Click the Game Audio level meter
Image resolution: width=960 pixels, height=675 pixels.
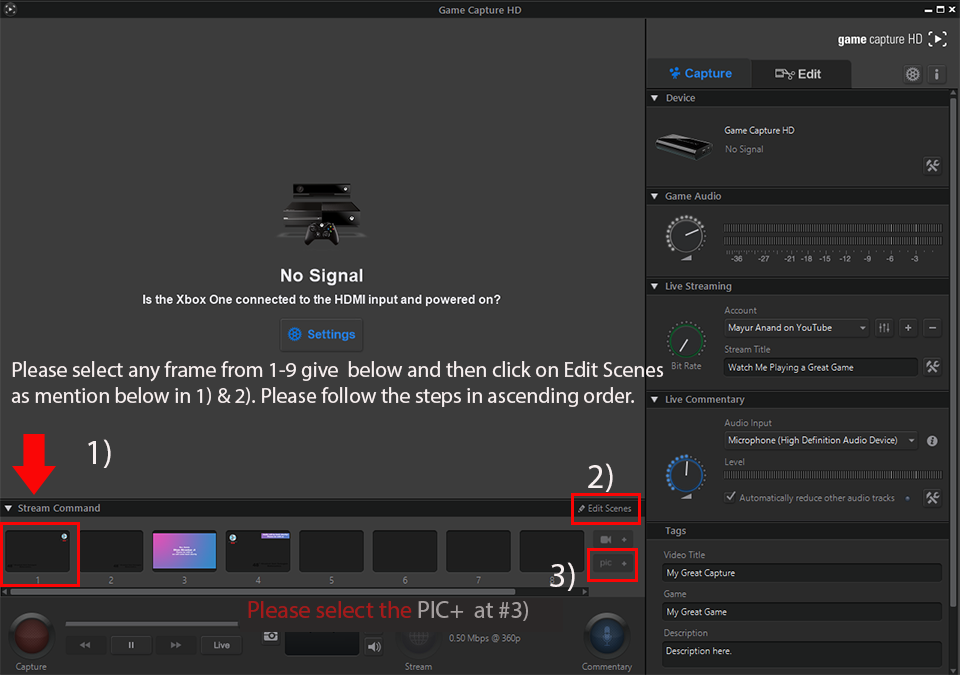(833, 235)
